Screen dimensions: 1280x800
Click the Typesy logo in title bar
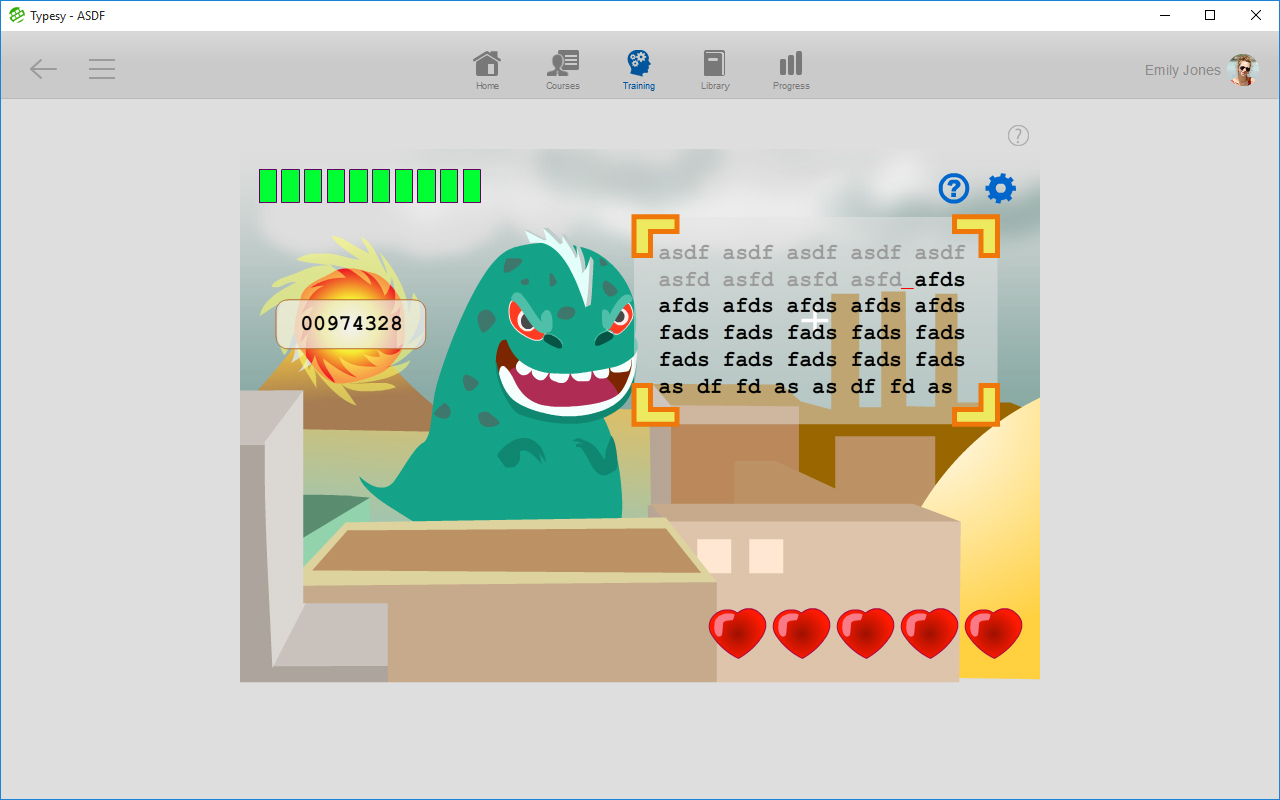pyautogui.click(x=17, y=15)
